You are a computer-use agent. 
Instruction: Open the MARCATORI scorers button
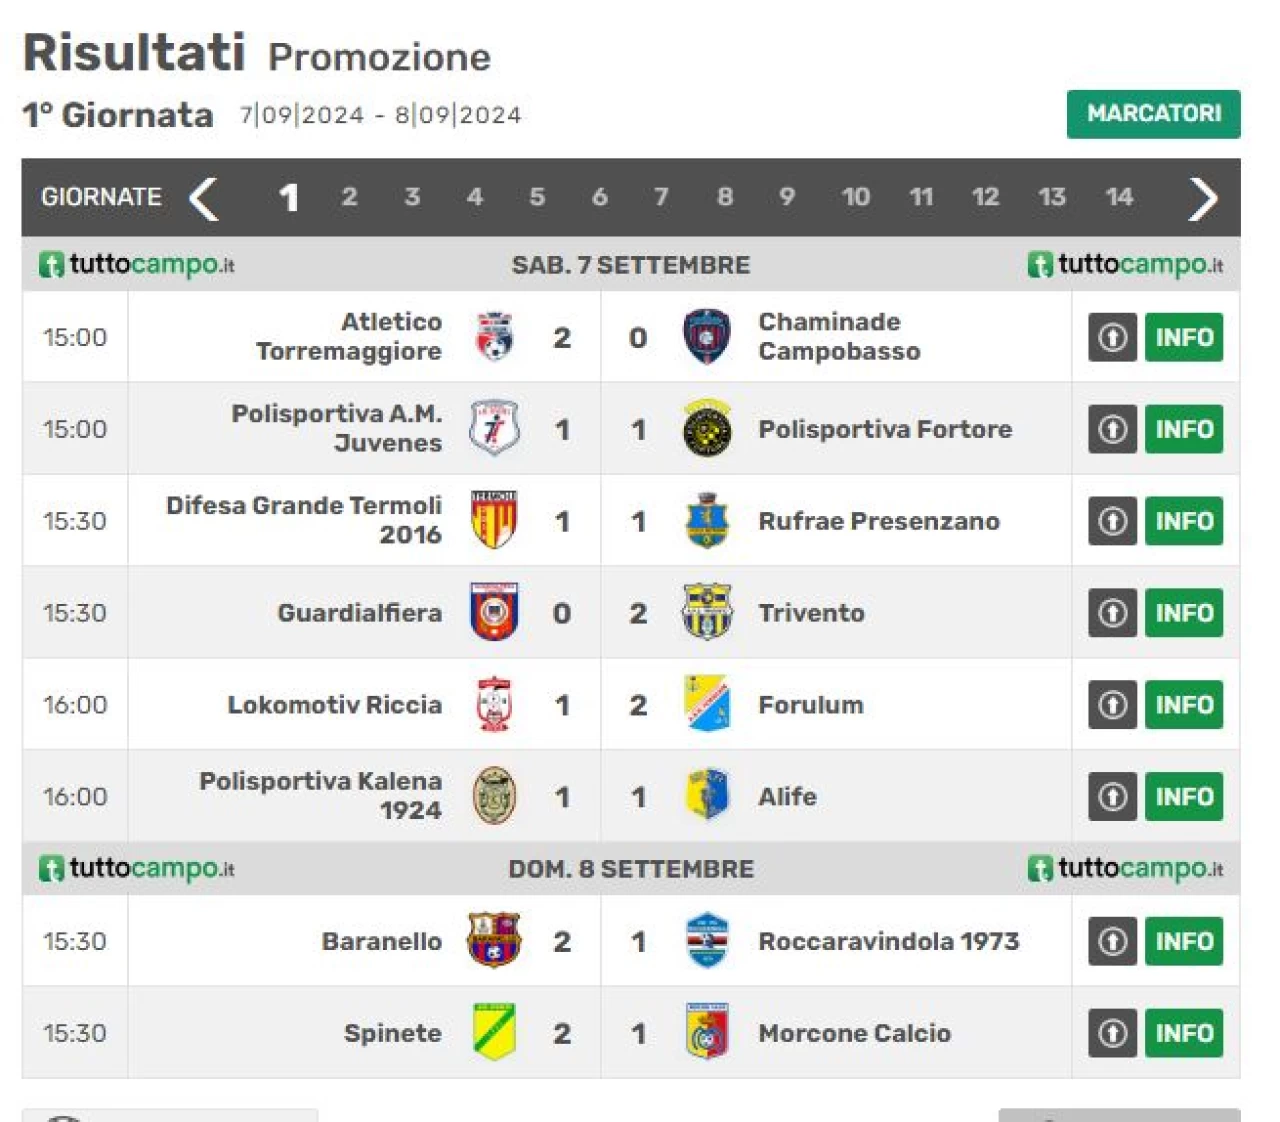coord(1153,114)
